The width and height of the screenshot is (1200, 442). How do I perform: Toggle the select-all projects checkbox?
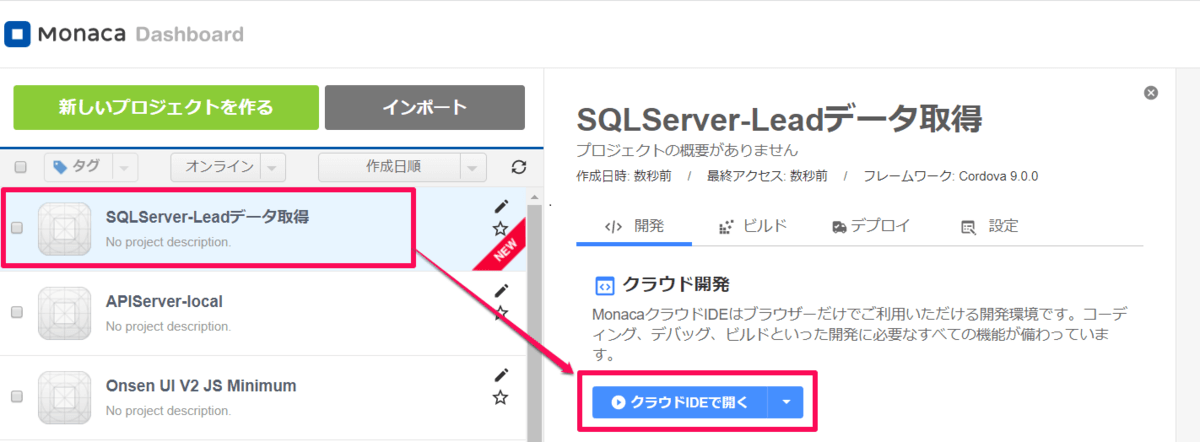pyautogui.click(x=21, y=167)
